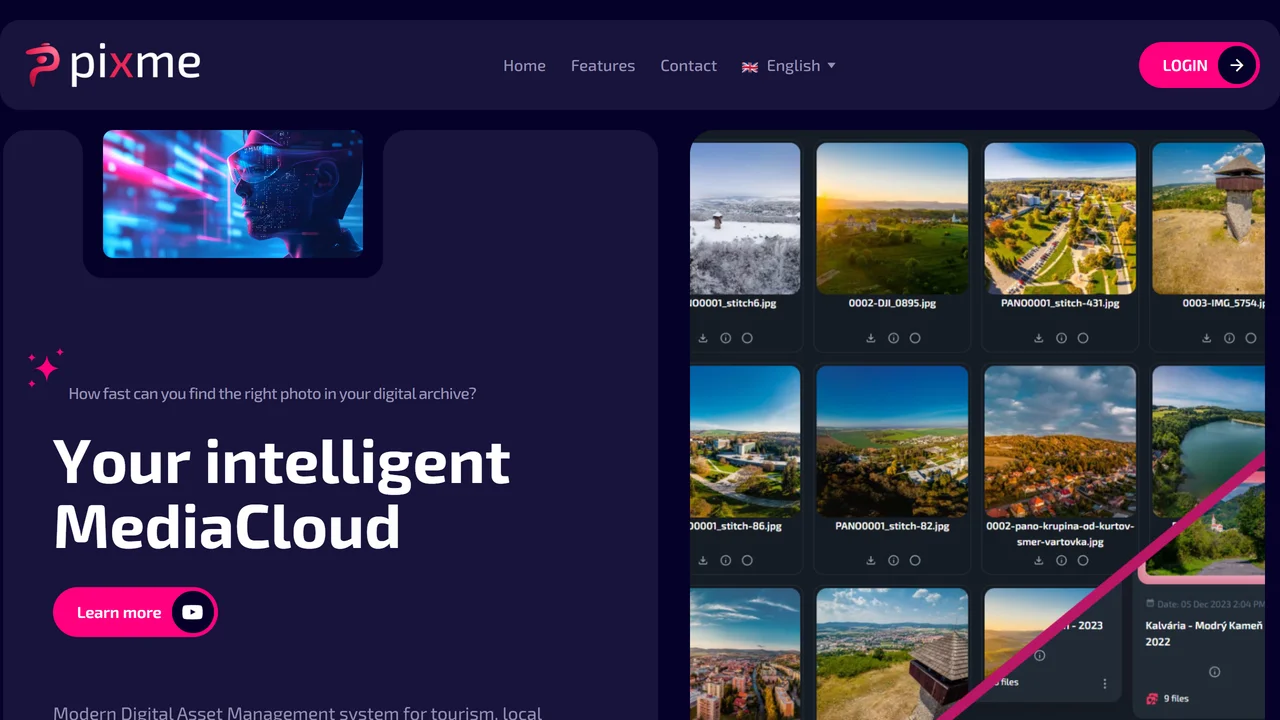
Task: Open the AI face hero image
Action: coord(233,194)
